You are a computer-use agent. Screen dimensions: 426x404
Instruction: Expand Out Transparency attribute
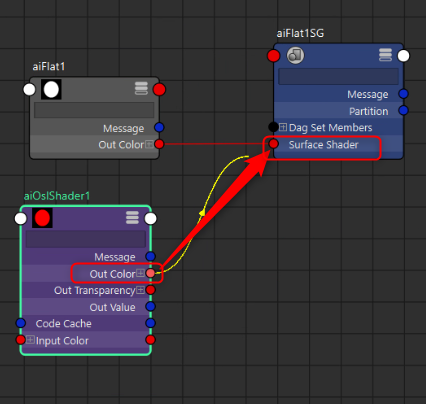[x=141, y=290]
